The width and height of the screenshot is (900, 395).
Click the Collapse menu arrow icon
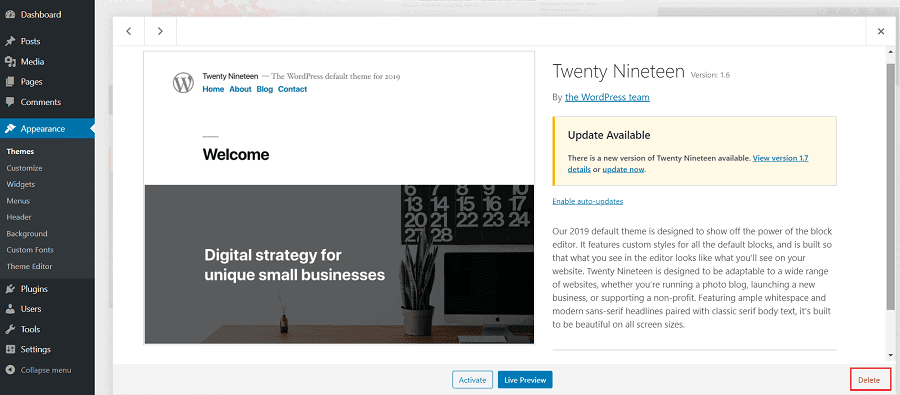10,370
